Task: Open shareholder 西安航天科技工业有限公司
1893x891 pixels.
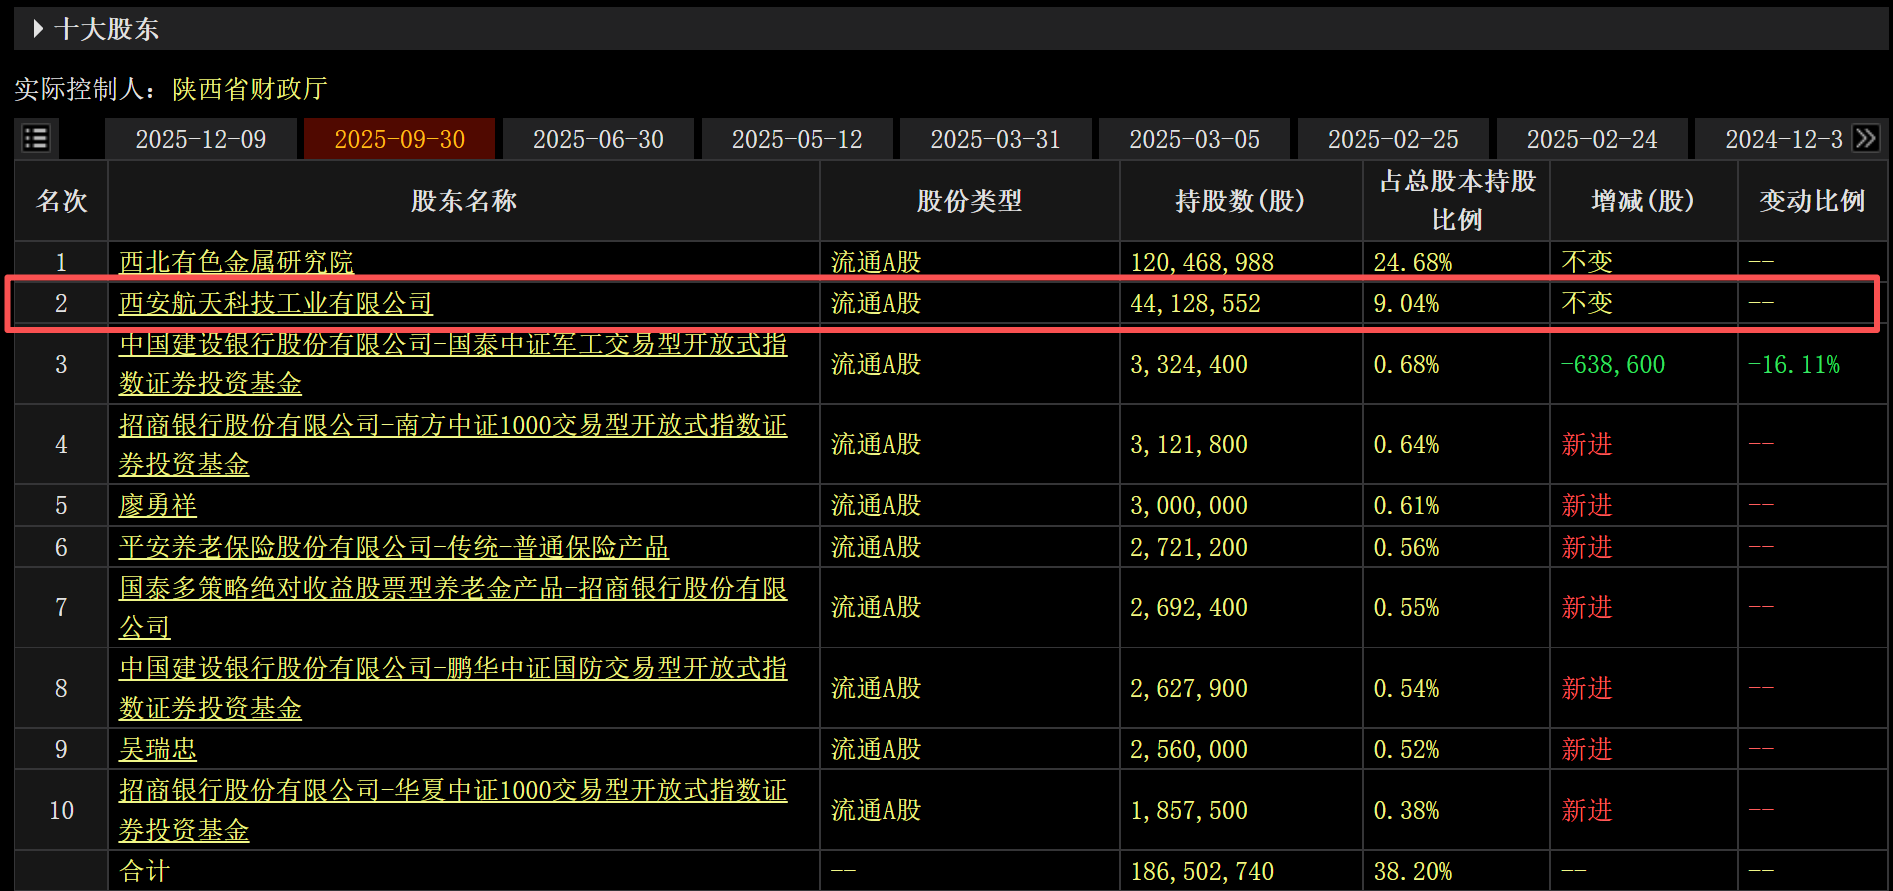Action: click(x=276, y=303)
